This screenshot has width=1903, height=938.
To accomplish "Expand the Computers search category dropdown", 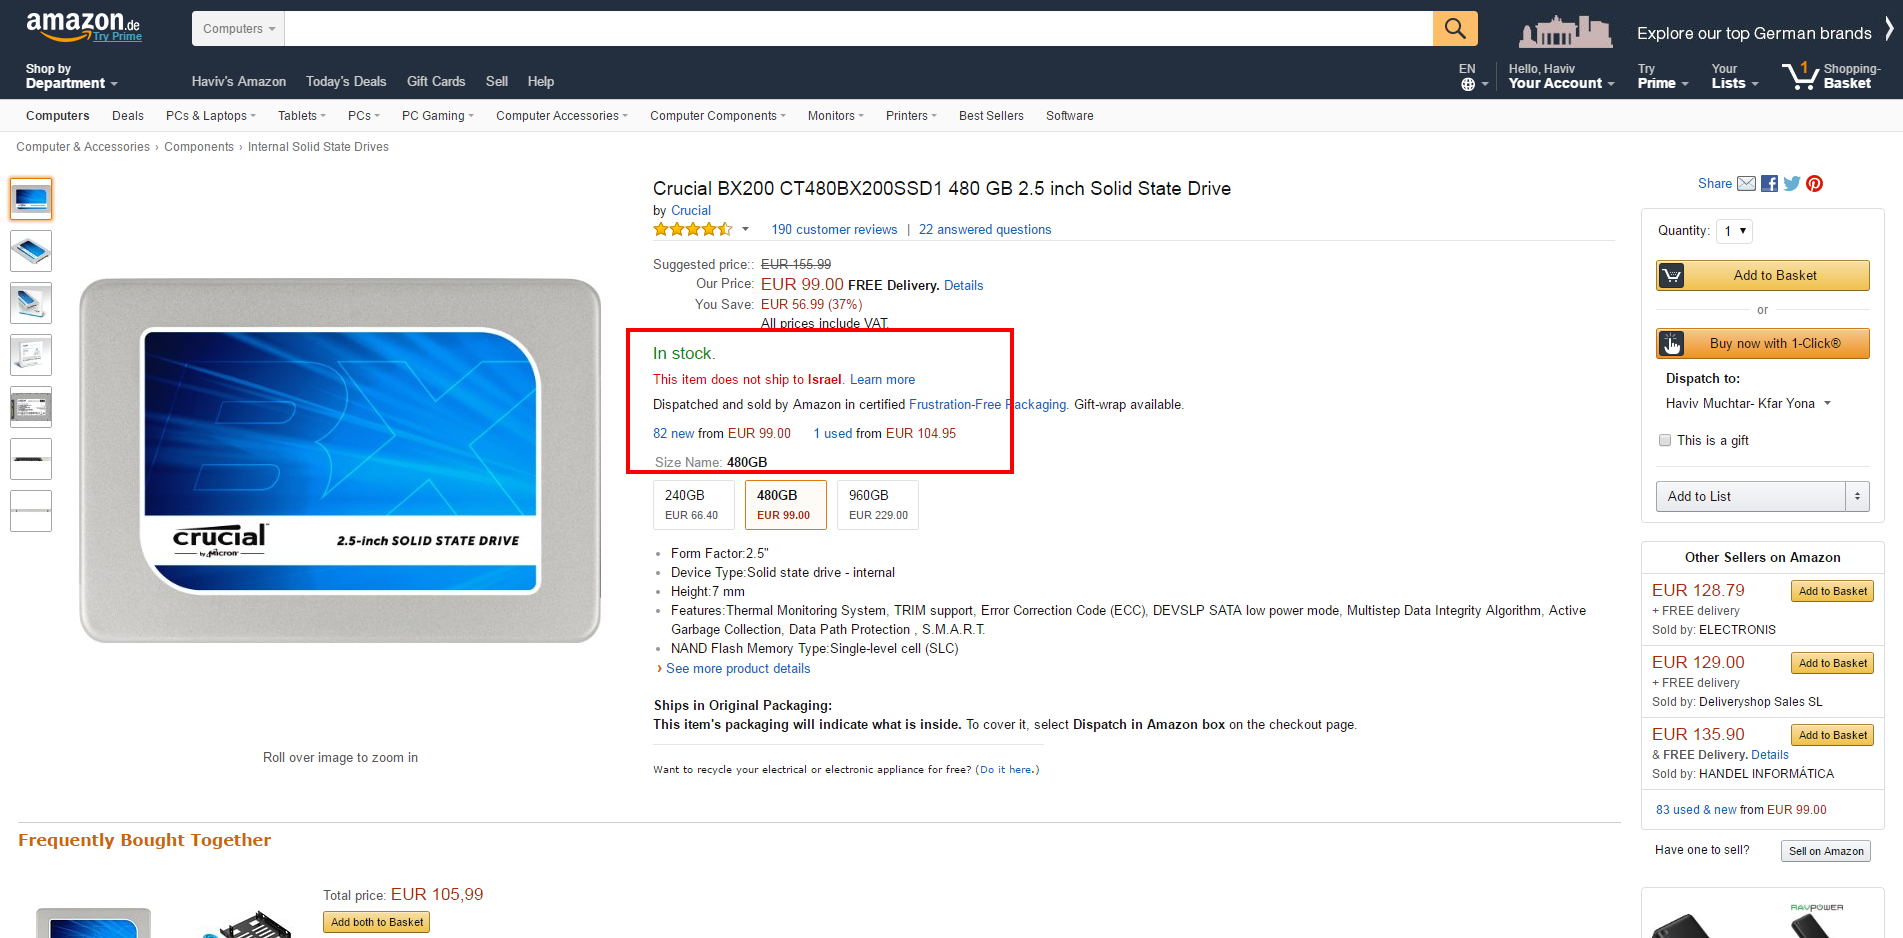I will click(238, 29).
